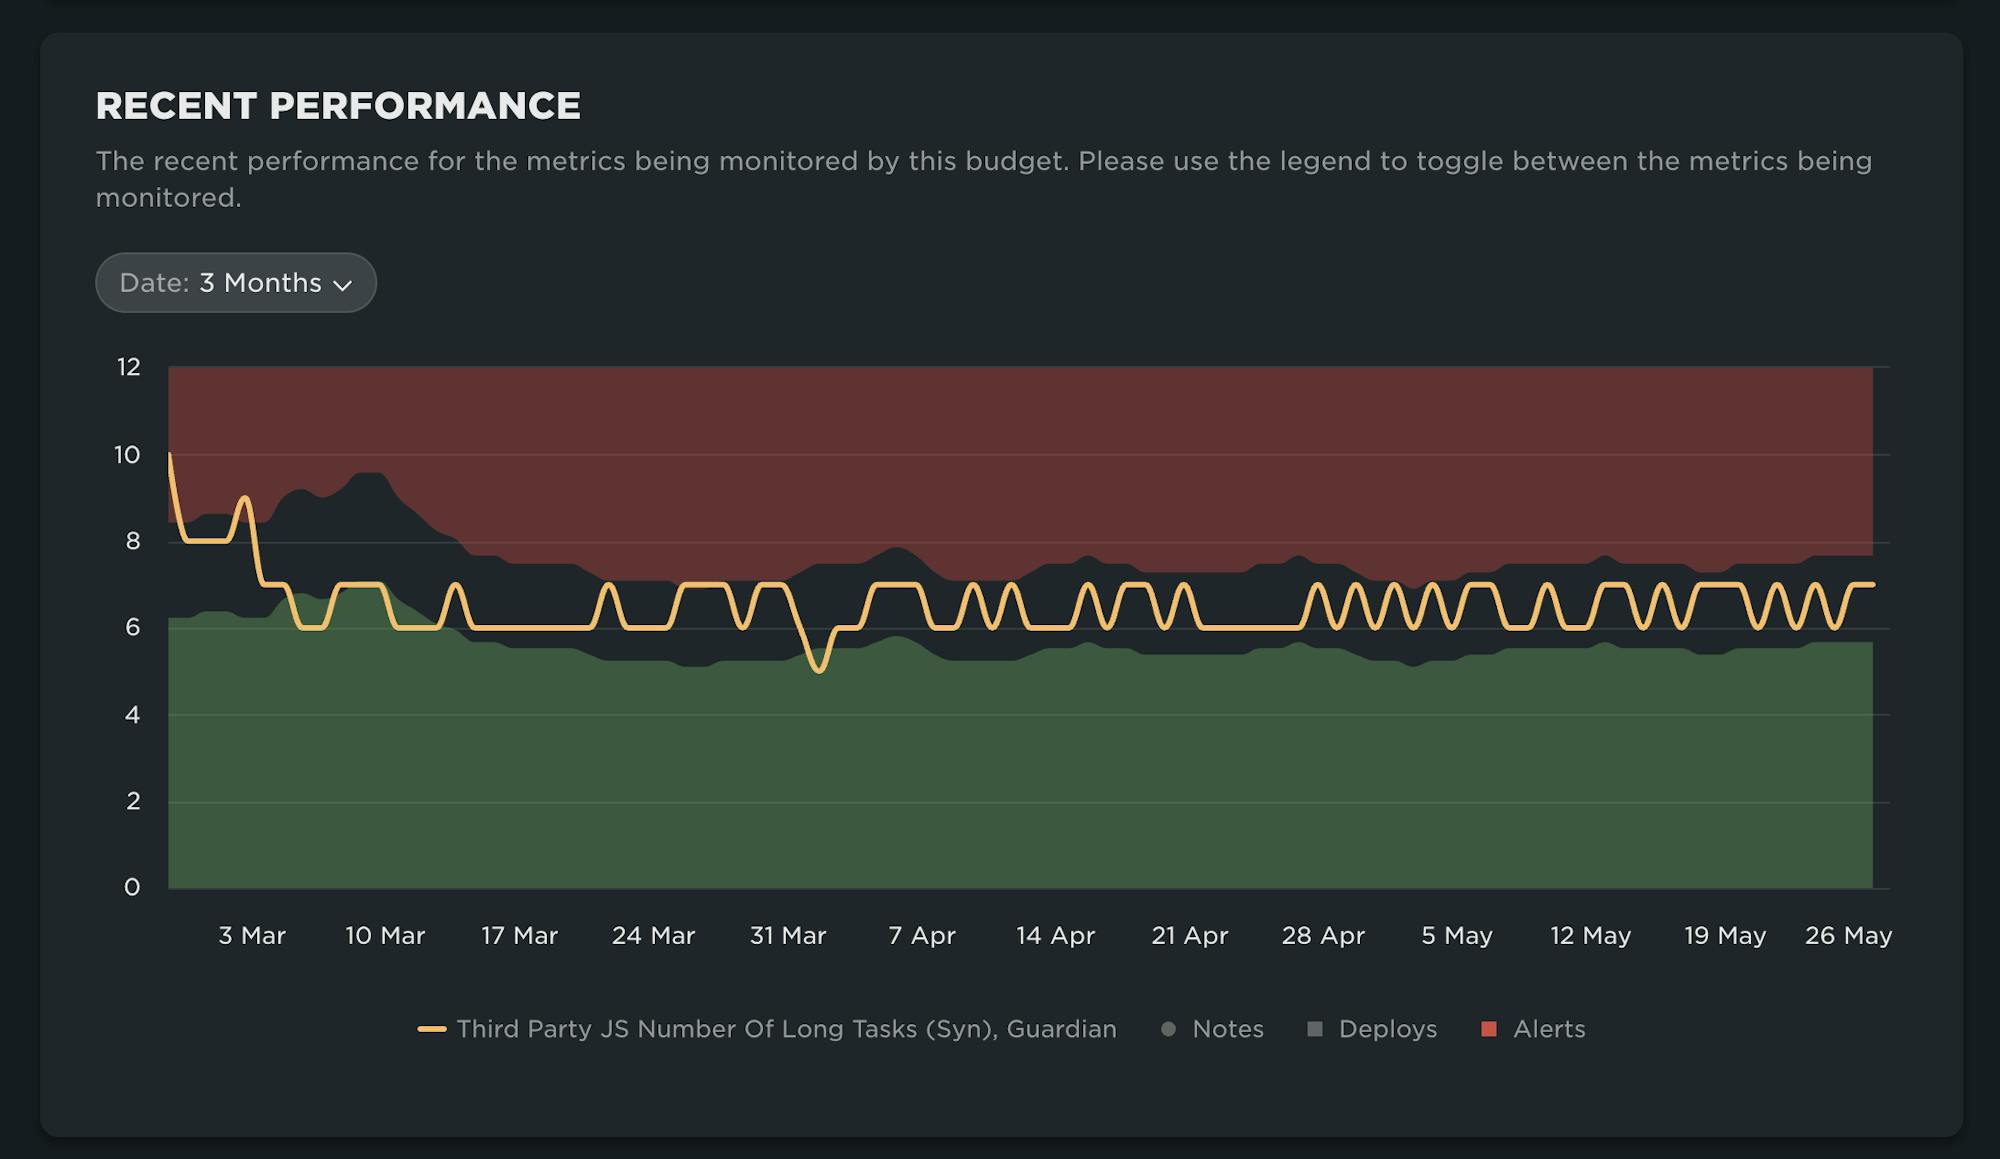Click the 12 y-axis label
This screenshot has width=2000, height=1159.
(x=128, y=367)
